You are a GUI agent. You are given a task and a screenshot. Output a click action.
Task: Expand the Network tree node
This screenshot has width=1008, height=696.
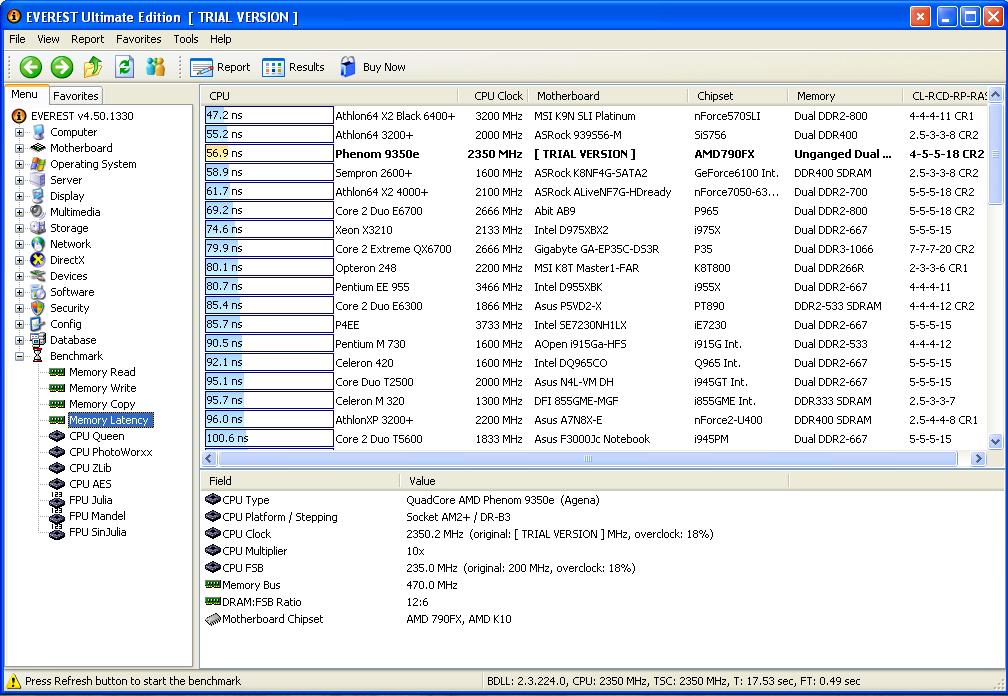click(x=19, y=244)
